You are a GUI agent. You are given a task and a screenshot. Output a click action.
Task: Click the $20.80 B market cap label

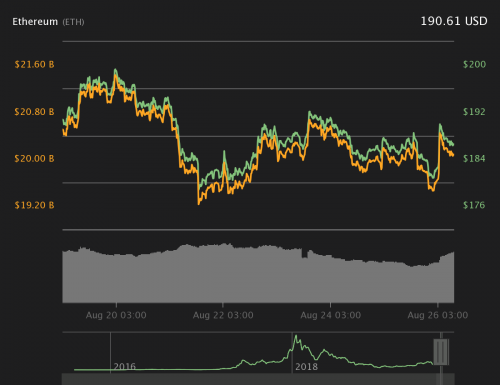coord(34,112)
